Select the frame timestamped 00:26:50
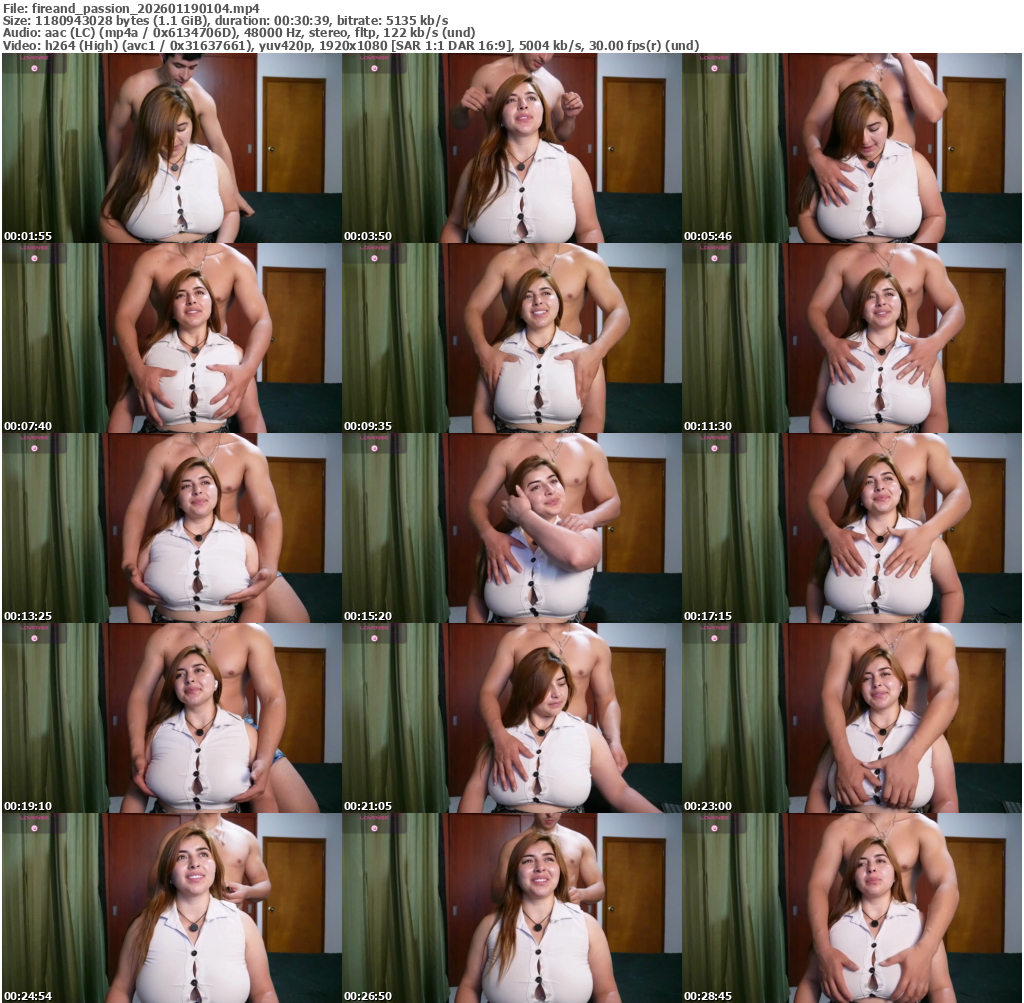The image size is (1024, 1003). point(512,908)
